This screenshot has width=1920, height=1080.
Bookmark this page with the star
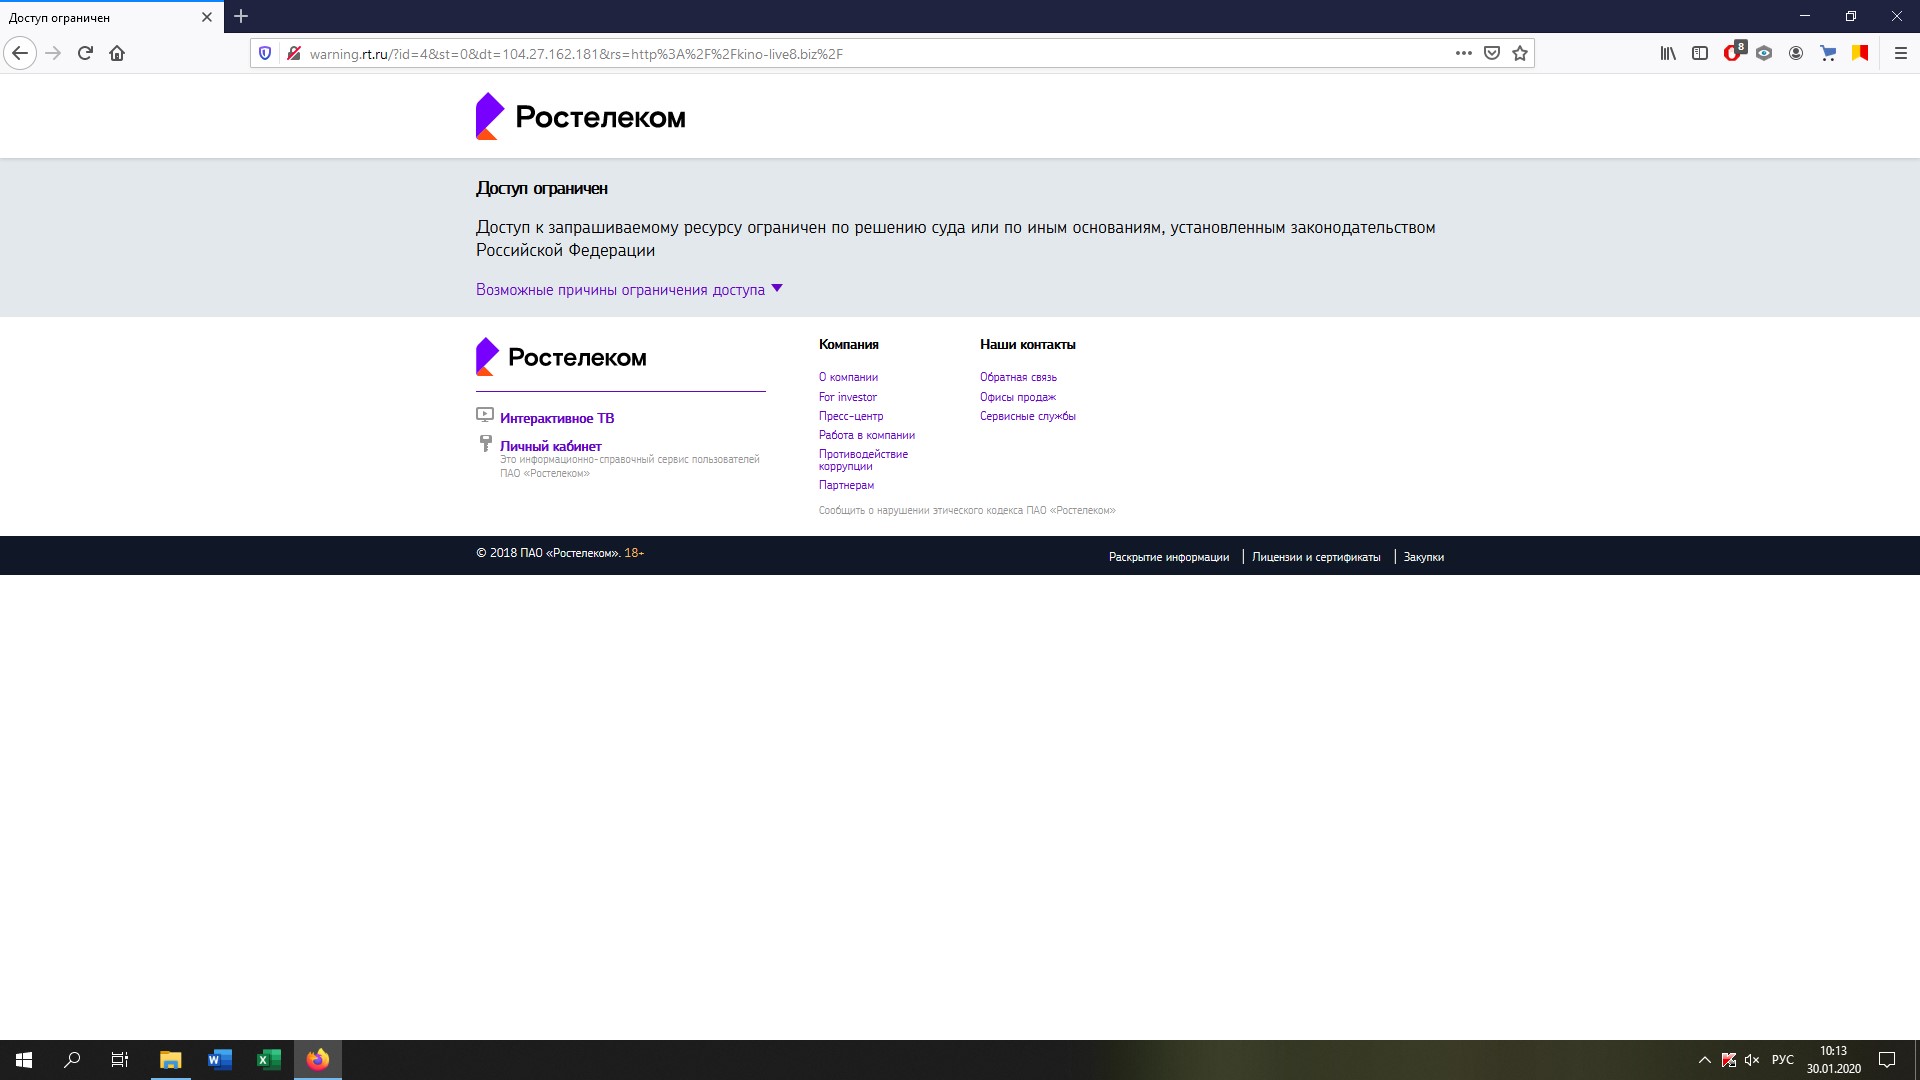click(1520, 53)
